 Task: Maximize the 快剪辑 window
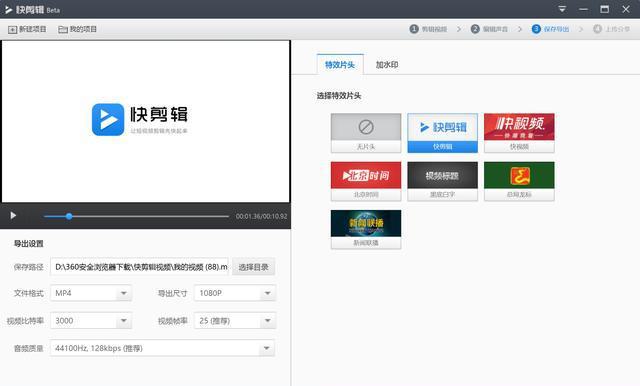point(604,9)
